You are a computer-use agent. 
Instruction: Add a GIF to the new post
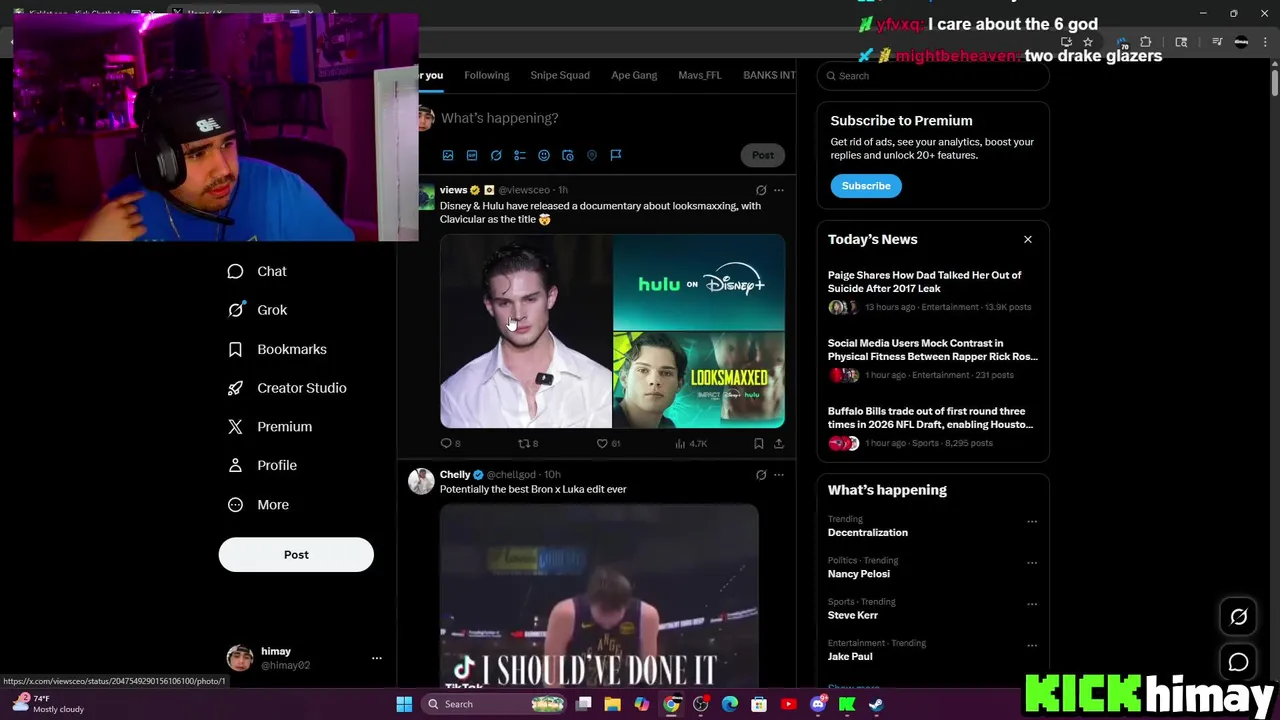(x=472, y=156)
